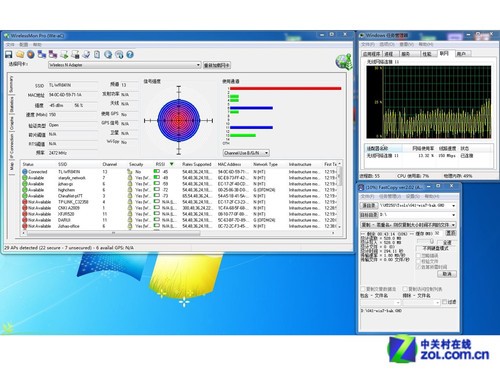The width and height of the screenshot is (500, 375).
Task: Click the single document page icon in WirelessMon toolbar
Action: pyautogui.click(x=97, y=54)
